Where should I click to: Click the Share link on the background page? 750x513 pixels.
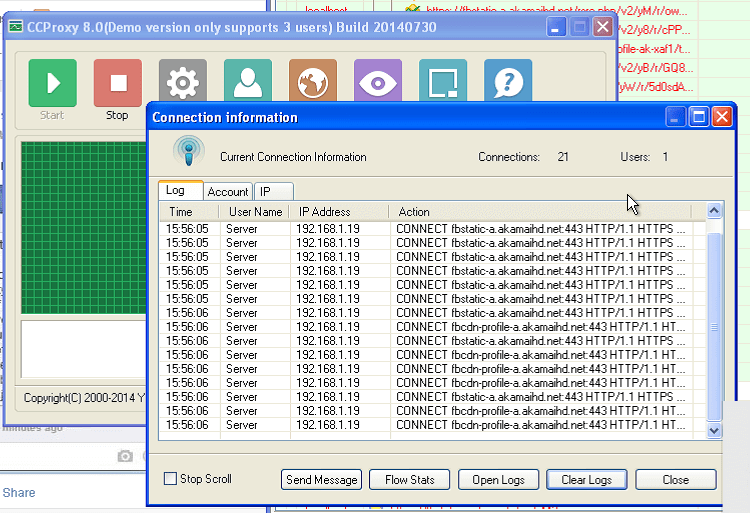pyautogui.click(x=19, y=492)
